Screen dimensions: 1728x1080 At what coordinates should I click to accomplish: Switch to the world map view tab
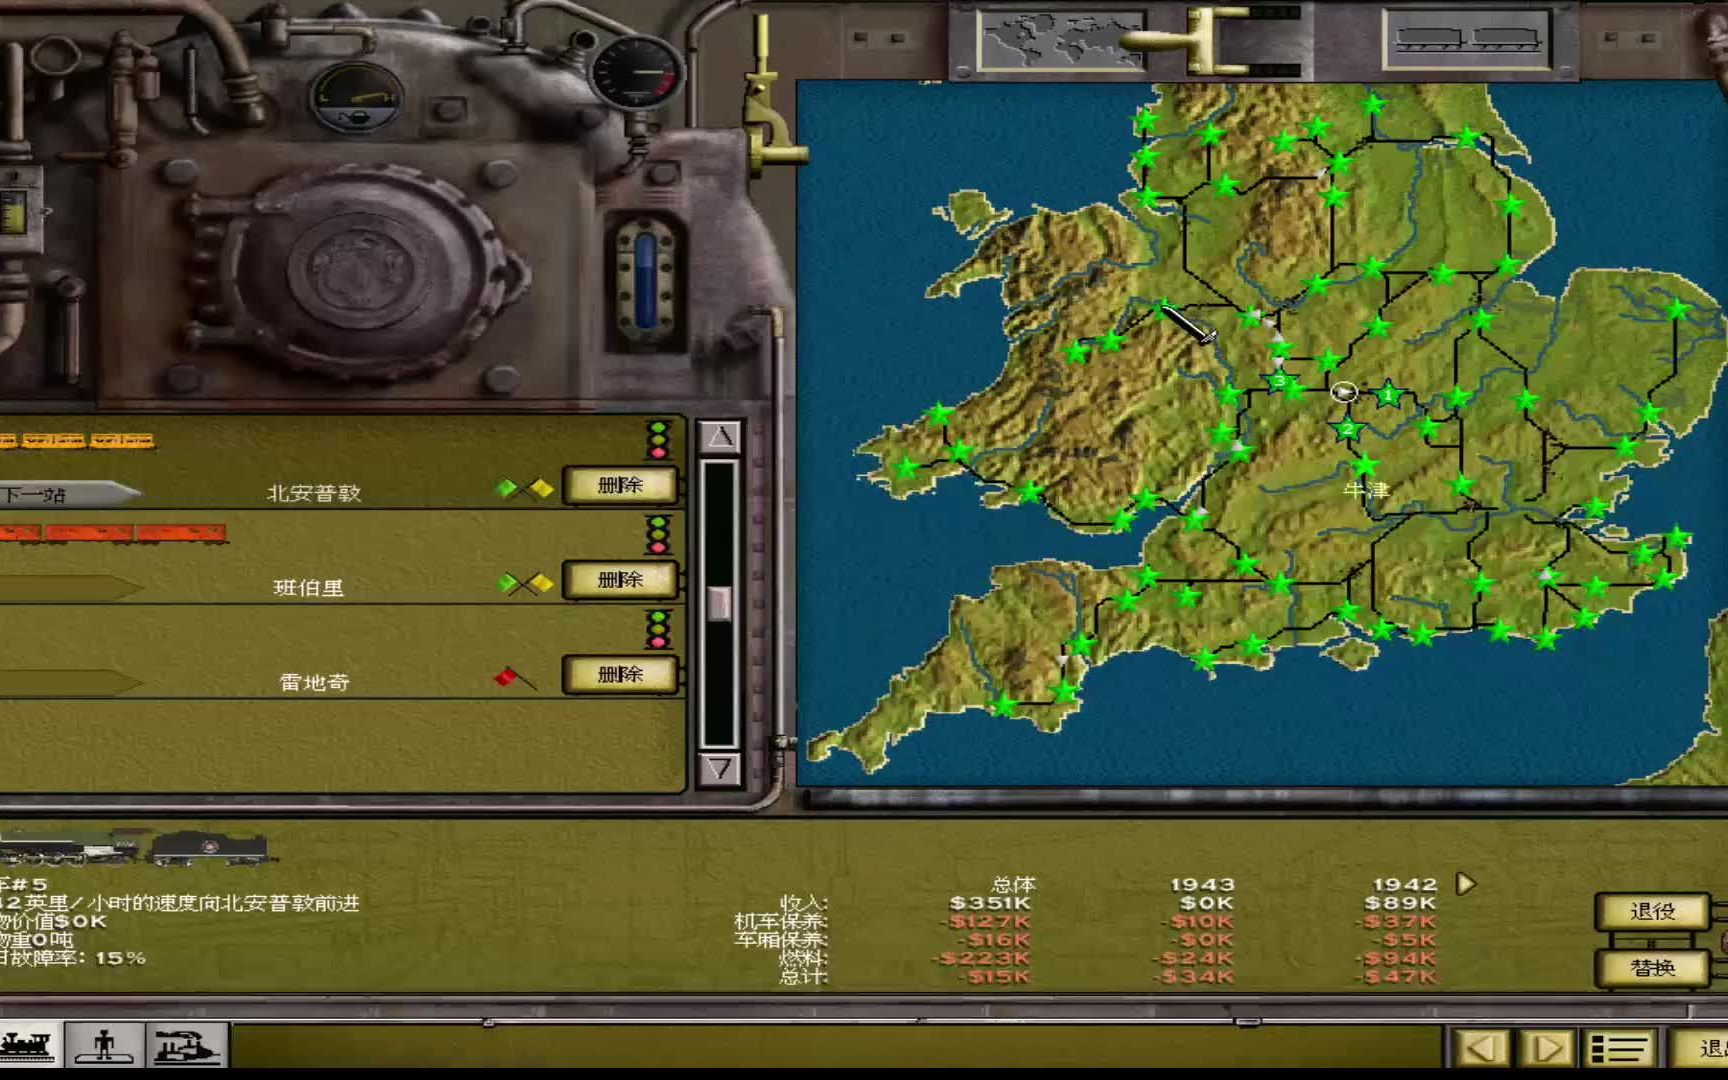pos(1061,39)
